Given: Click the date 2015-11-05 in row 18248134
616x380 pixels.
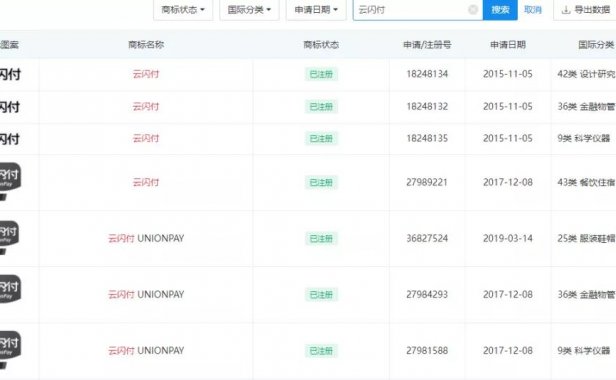Looking at the screenshot, I should coord(508,74).
